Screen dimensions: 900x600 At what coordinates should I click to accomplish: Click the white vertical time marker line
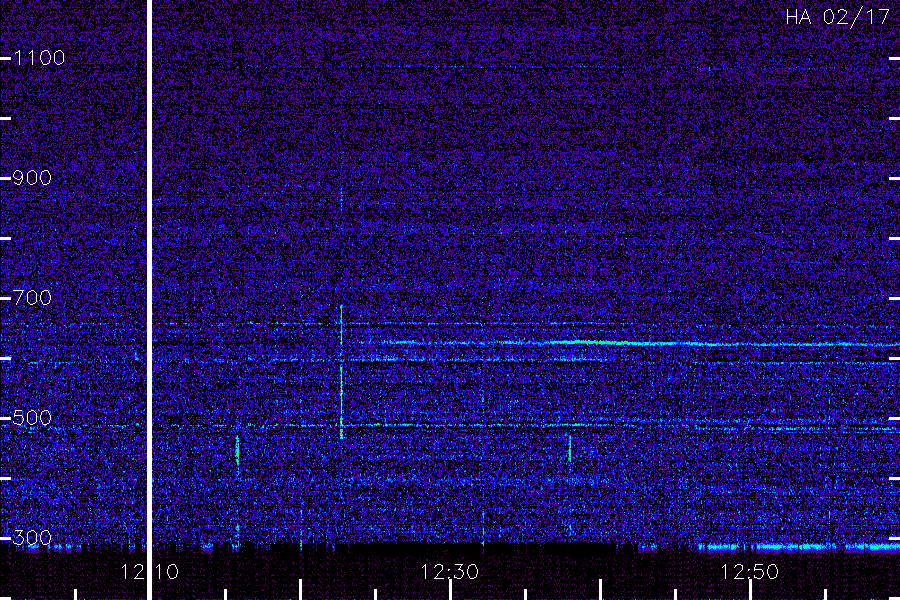[149, 299]
